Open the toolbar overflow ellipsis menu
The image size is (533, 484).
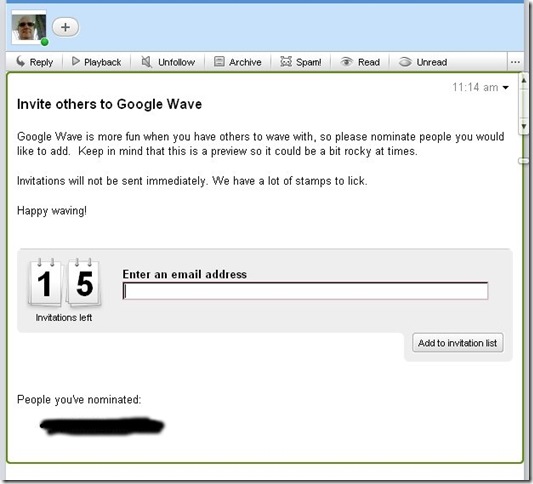[x=515, y=62]
